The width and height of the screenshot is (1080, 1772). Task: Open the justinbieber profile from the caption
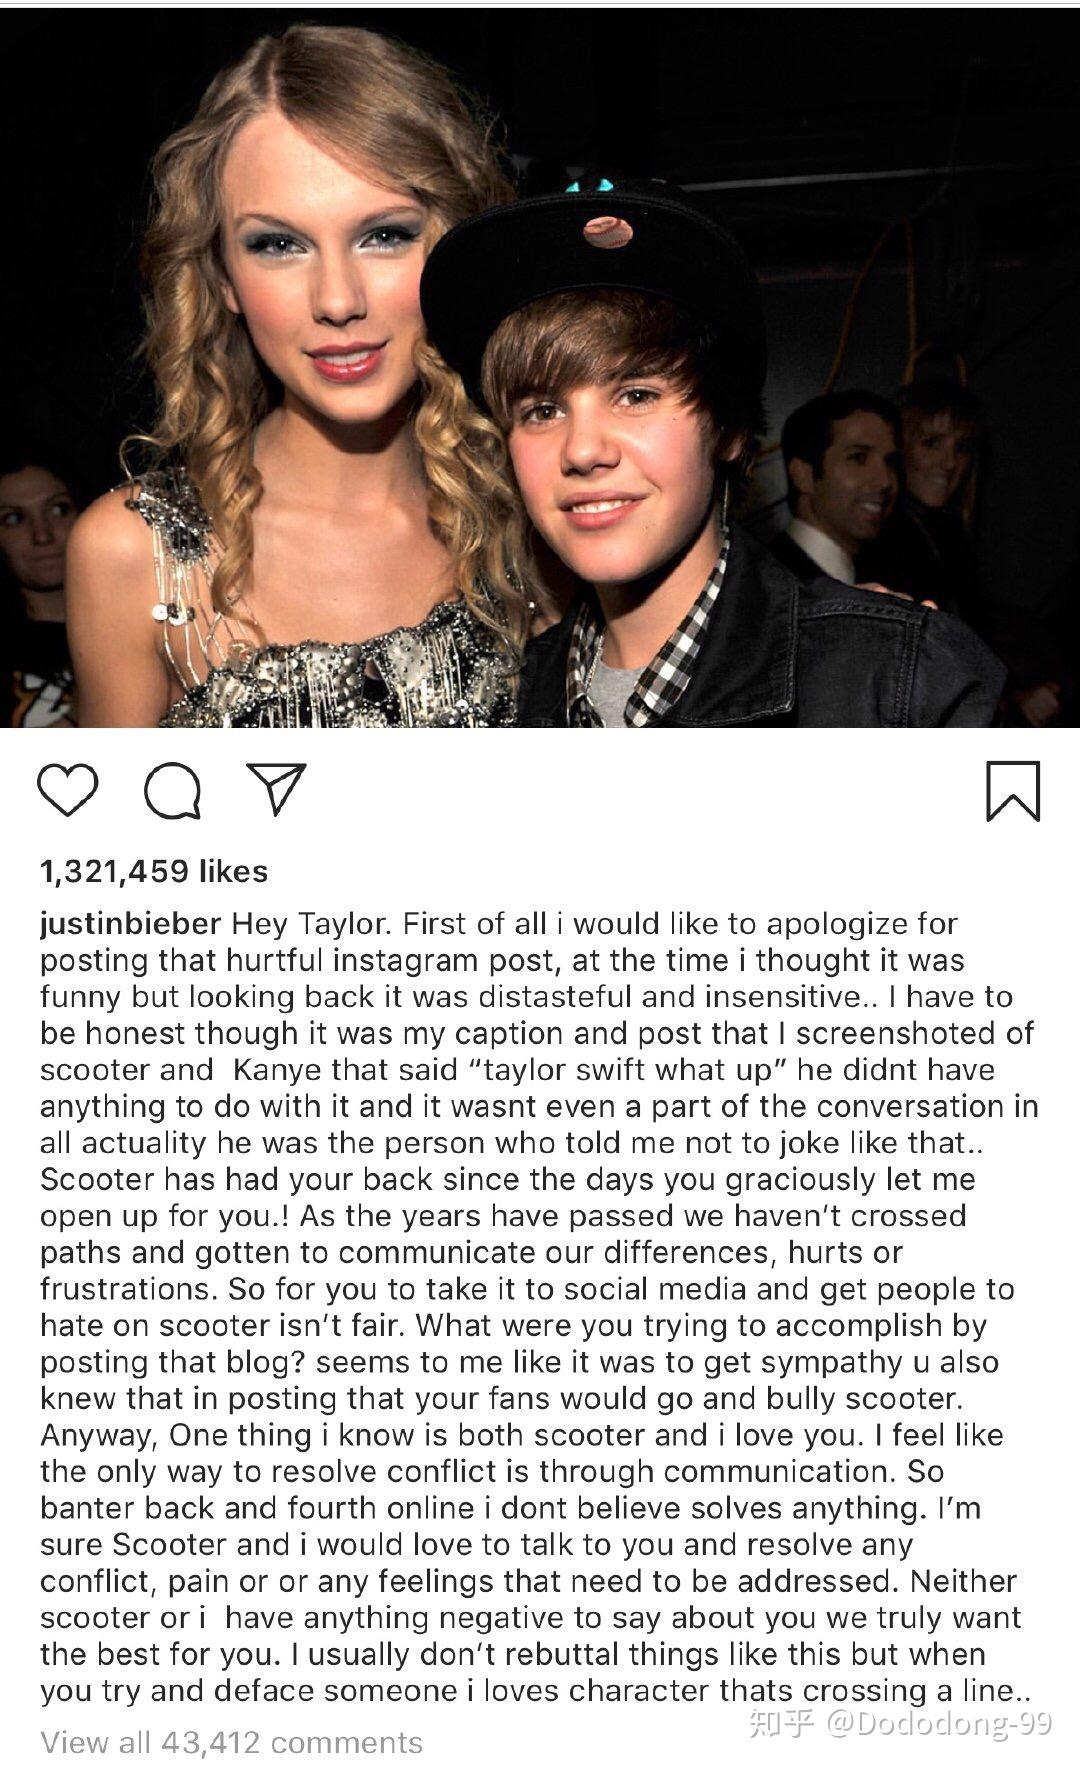130,924
